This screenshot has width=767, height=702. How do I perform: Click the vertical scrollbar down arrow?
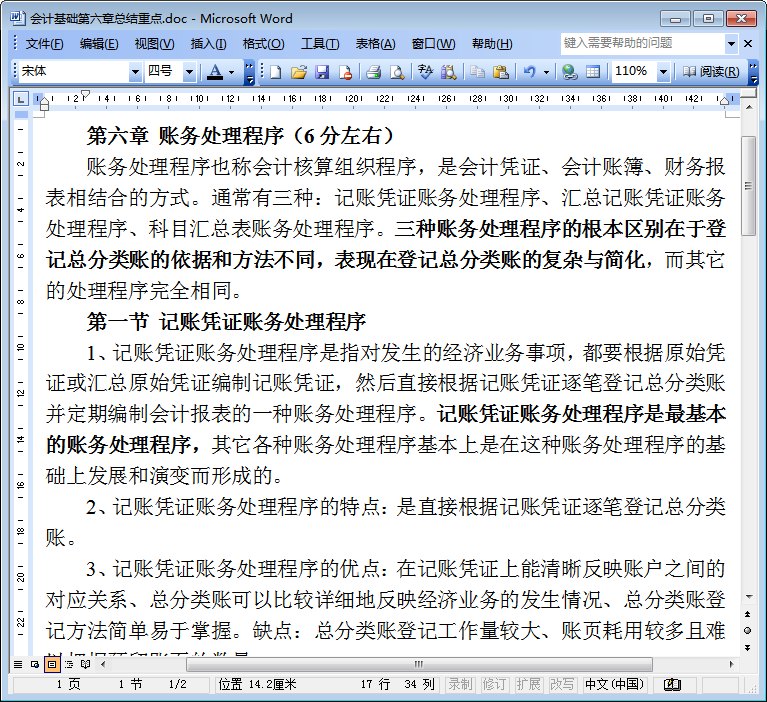pos(749,597)
